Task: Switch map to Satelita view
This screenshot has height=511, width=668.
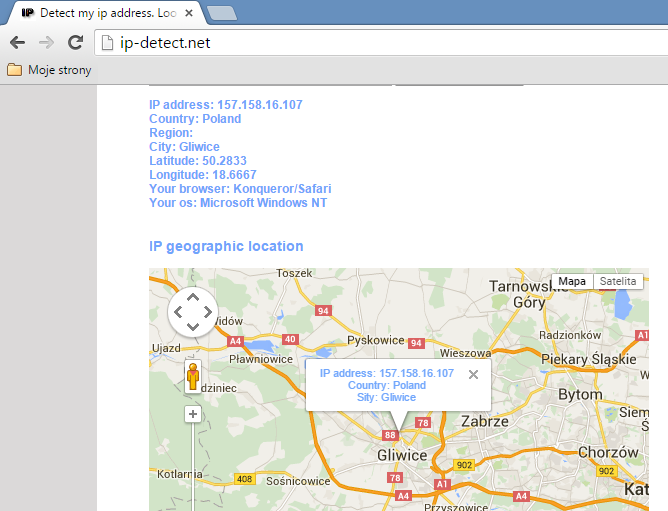Action: [618, 281]
